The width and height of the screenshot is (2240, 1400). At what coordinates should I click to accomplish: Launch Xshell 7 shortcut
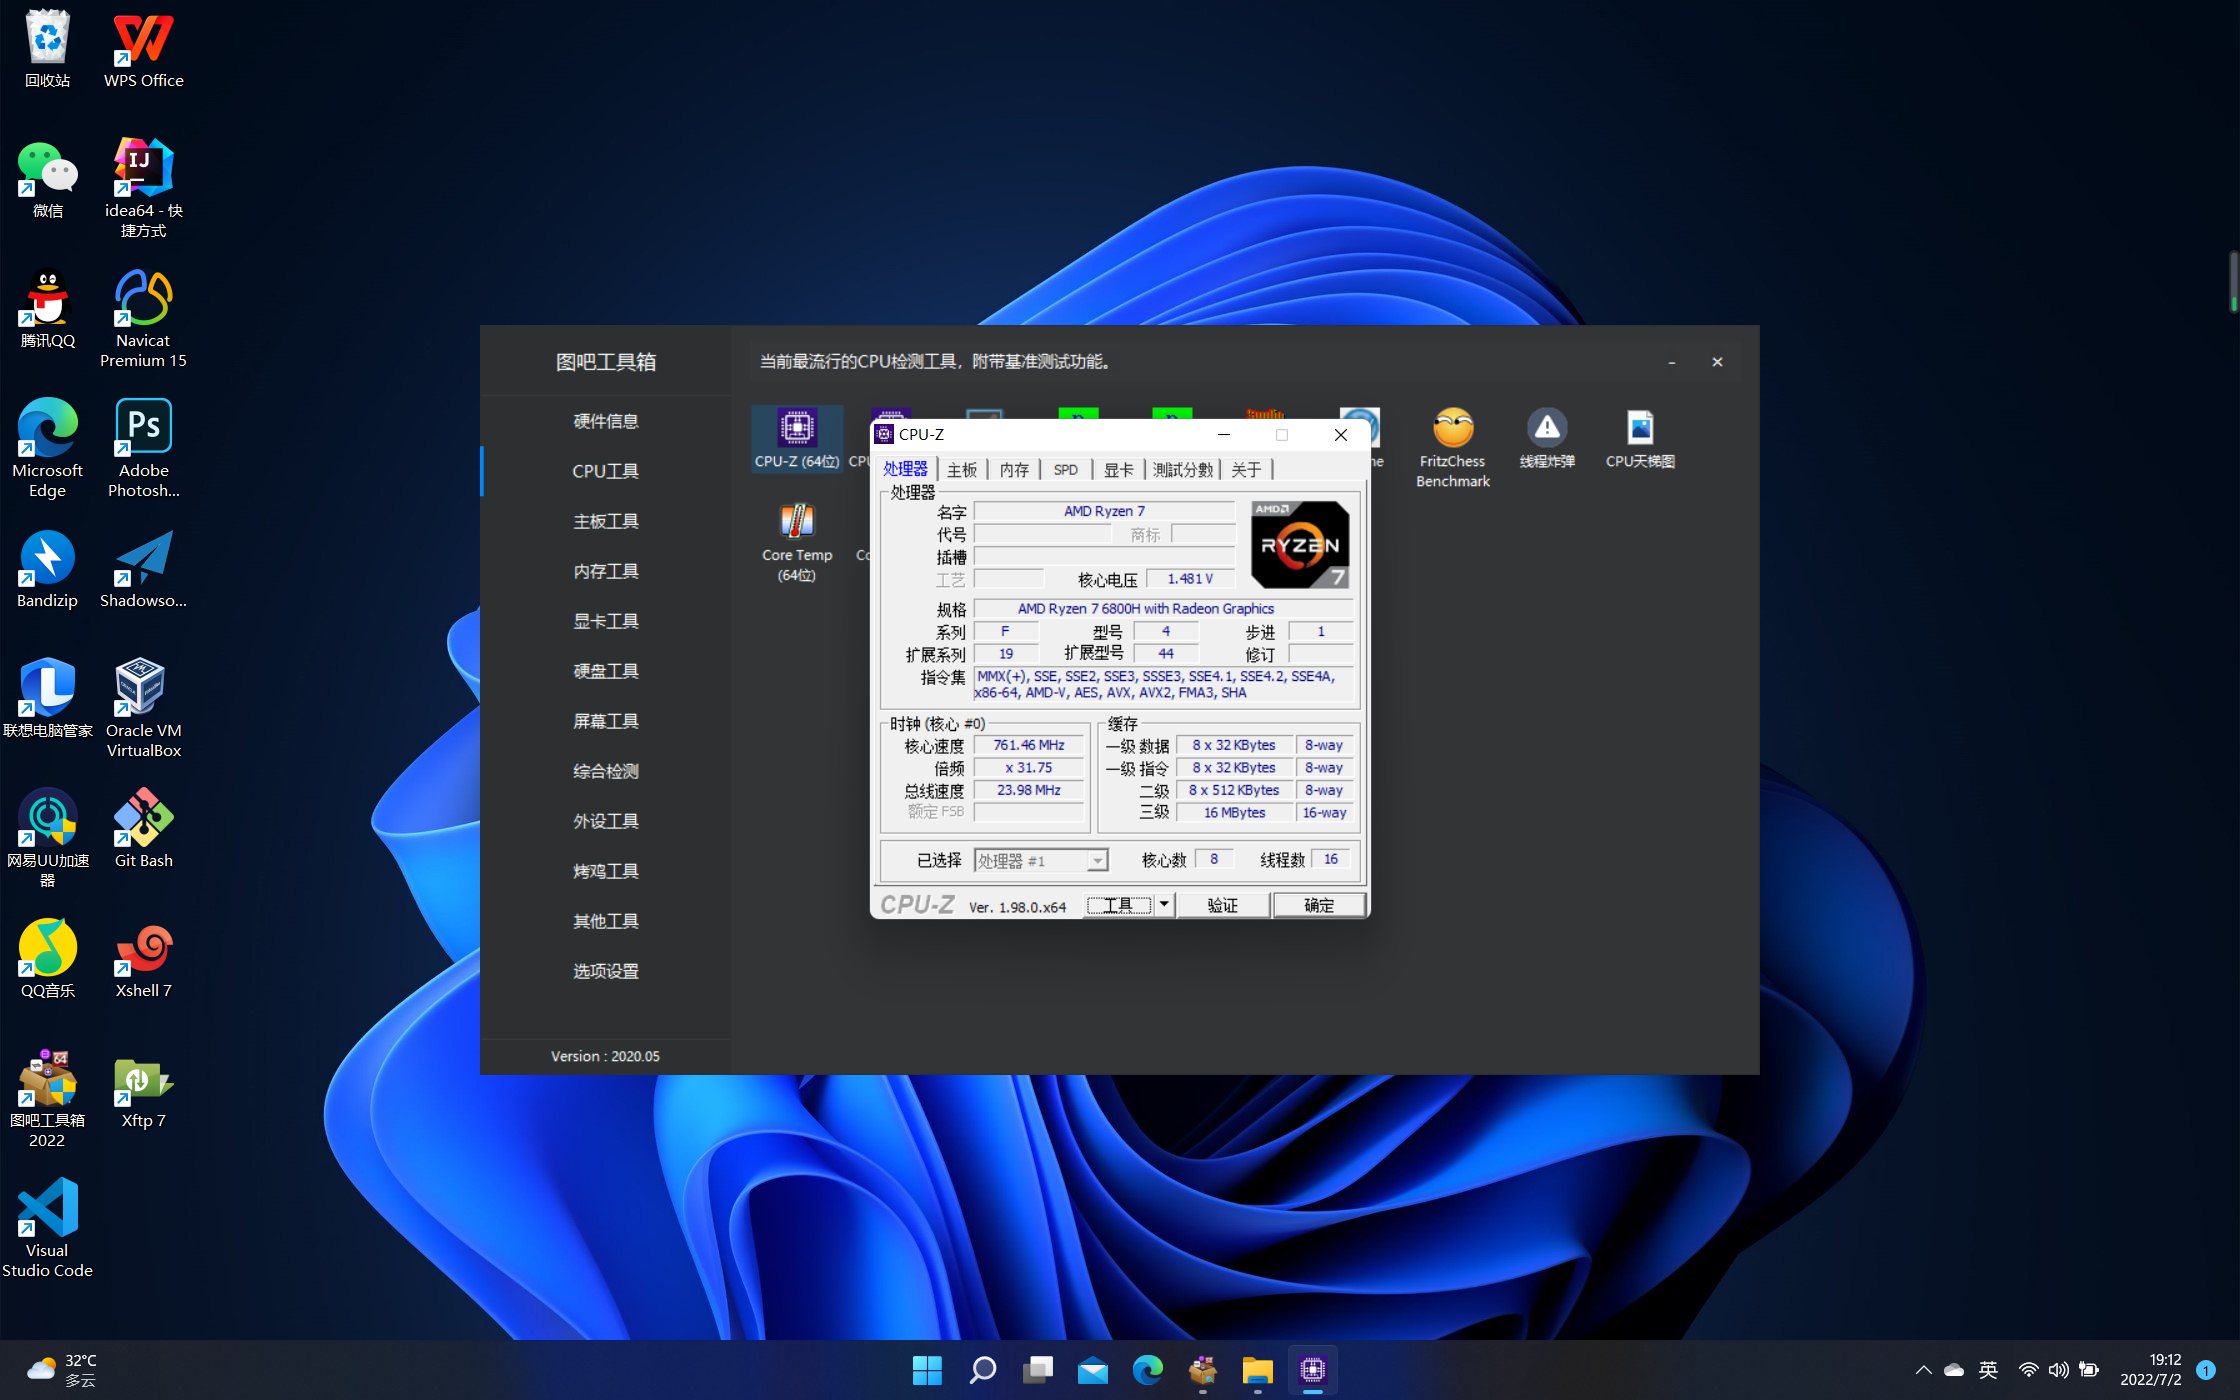(143, 960)
